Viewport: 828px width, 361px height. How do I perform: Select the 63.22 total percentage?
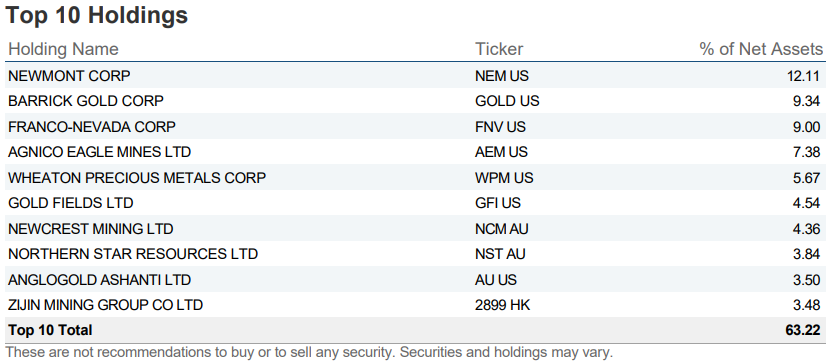point(803,330)
